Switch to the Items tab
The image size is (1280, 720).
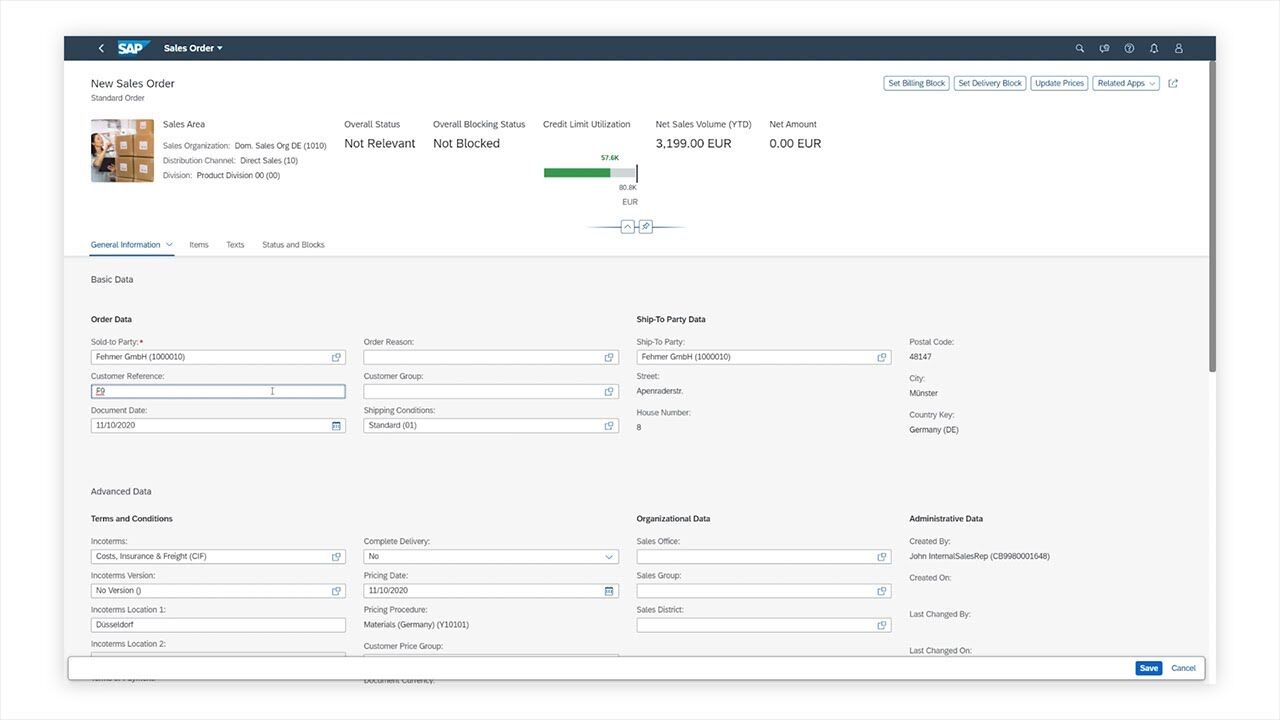click(198, 244)
